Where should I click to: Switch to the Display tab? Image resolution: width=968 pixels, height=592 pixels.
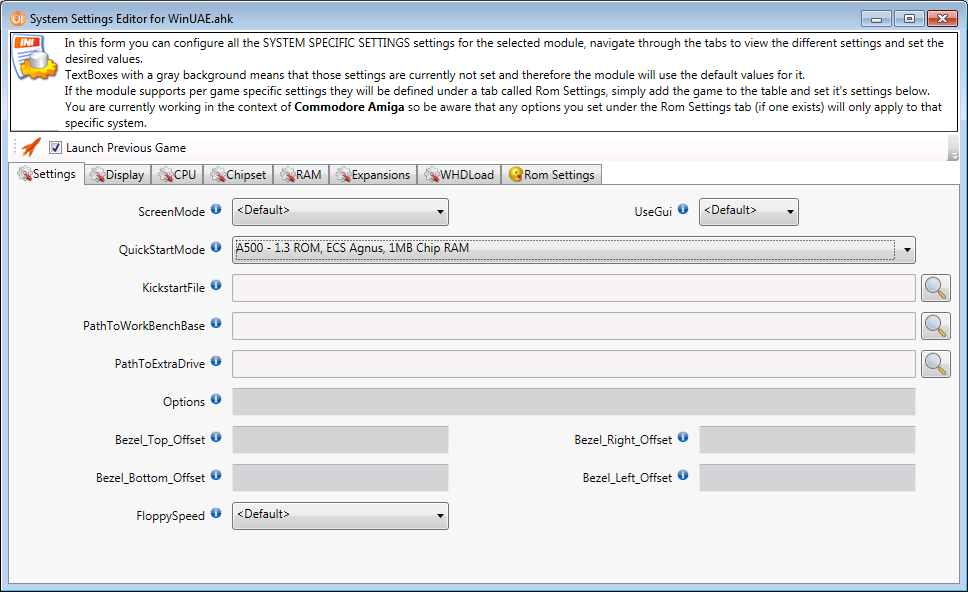tap(117, 175)
